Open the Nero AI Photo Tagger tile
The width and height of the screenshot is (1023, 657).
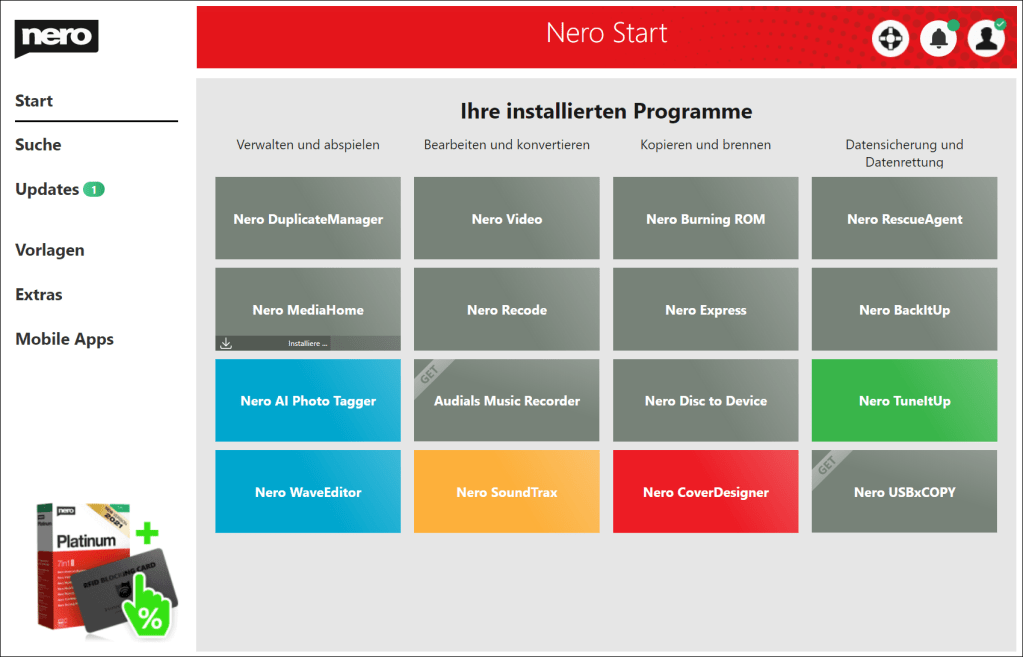tap(308, 401)
